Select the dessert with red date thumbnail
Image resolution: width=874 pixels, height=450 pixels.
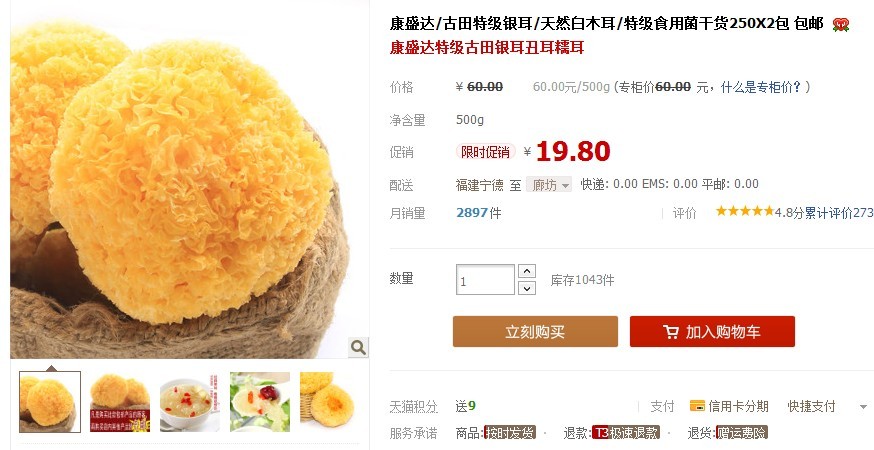click(260, 402)
